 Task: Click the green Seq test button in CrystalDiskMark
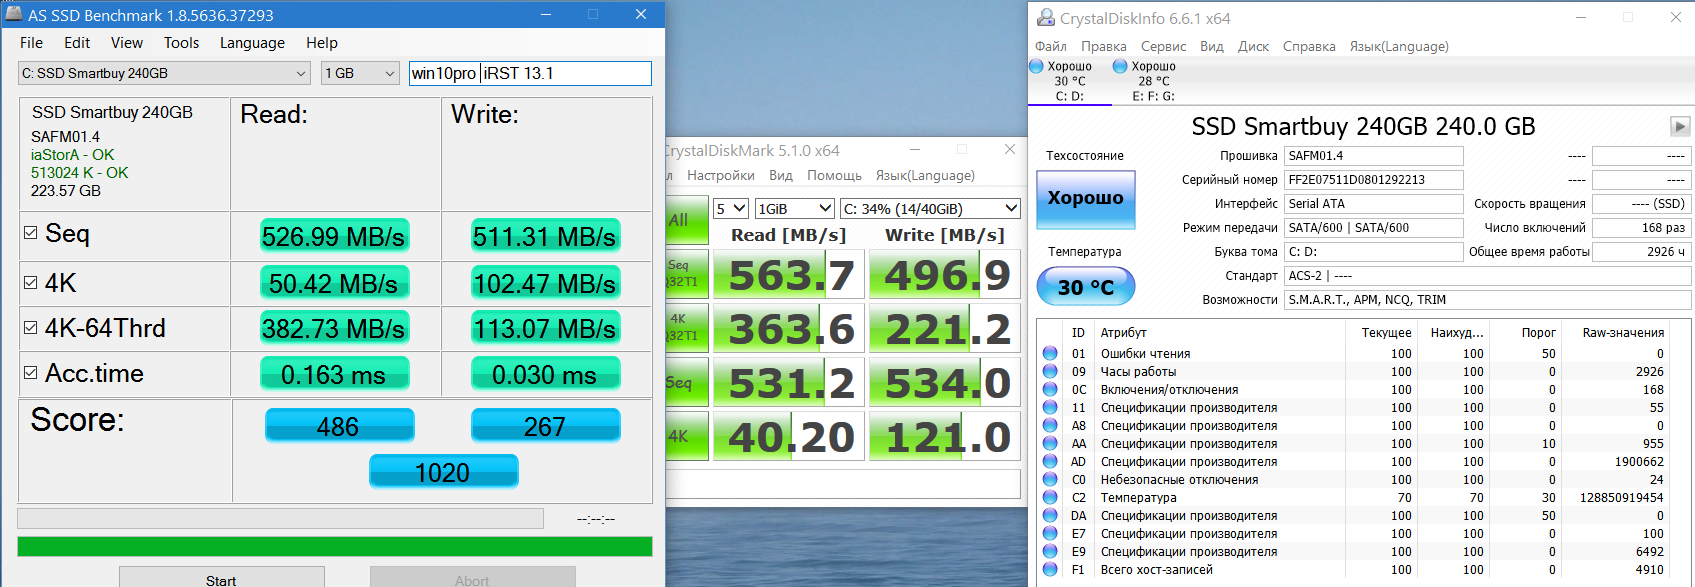(686, 382)
